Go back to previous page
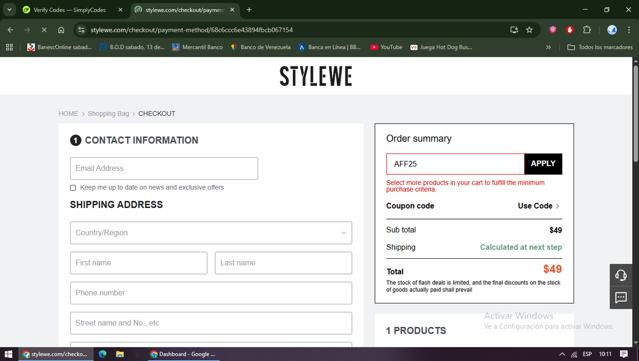This screenshot has height=361, width=639. point(11,30)
